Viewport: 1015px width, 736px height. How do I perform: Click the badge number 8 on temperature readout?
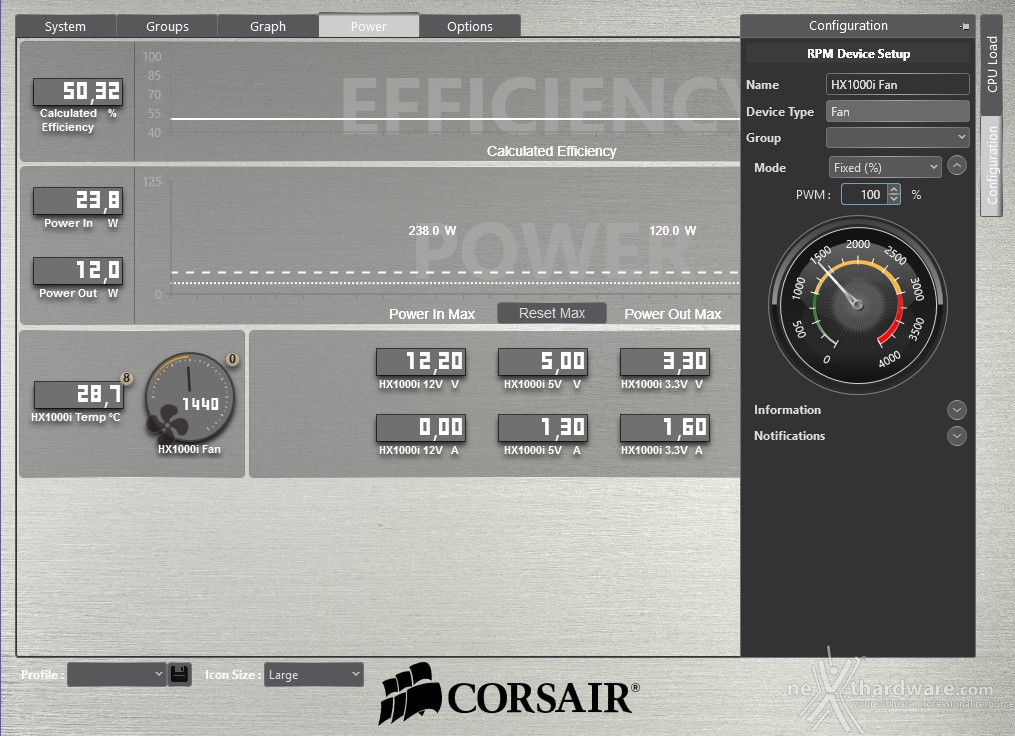coord(126,377)
